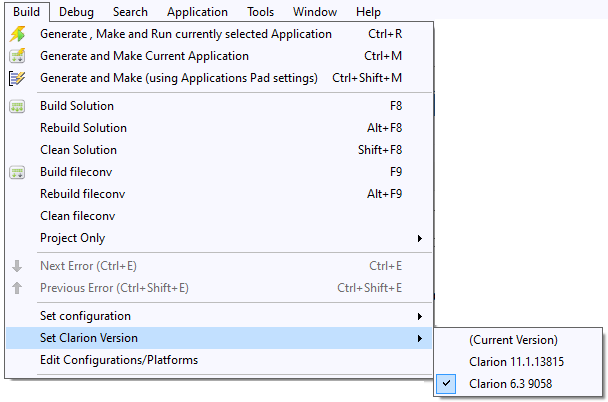Click the Build Solution icon

click(x=17, y=106)
